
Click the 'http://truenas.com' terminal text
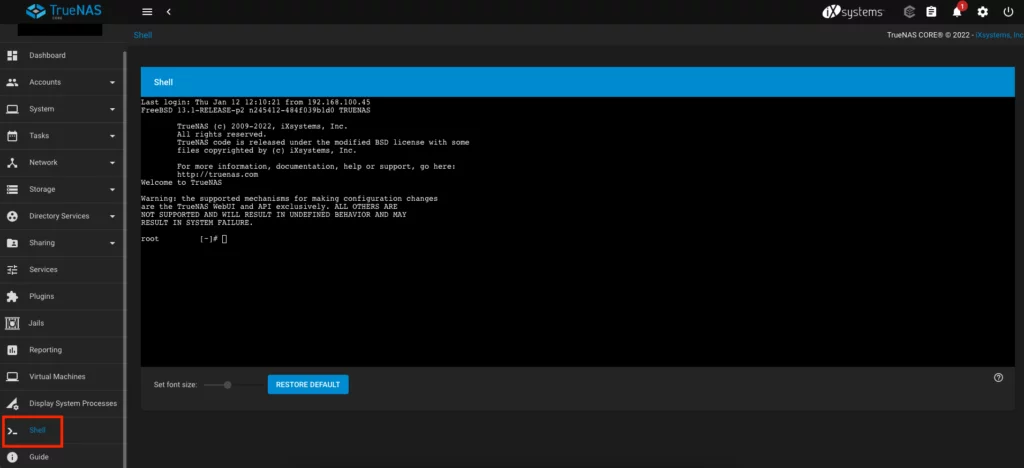pyautogui.click(x=217, y=175)
